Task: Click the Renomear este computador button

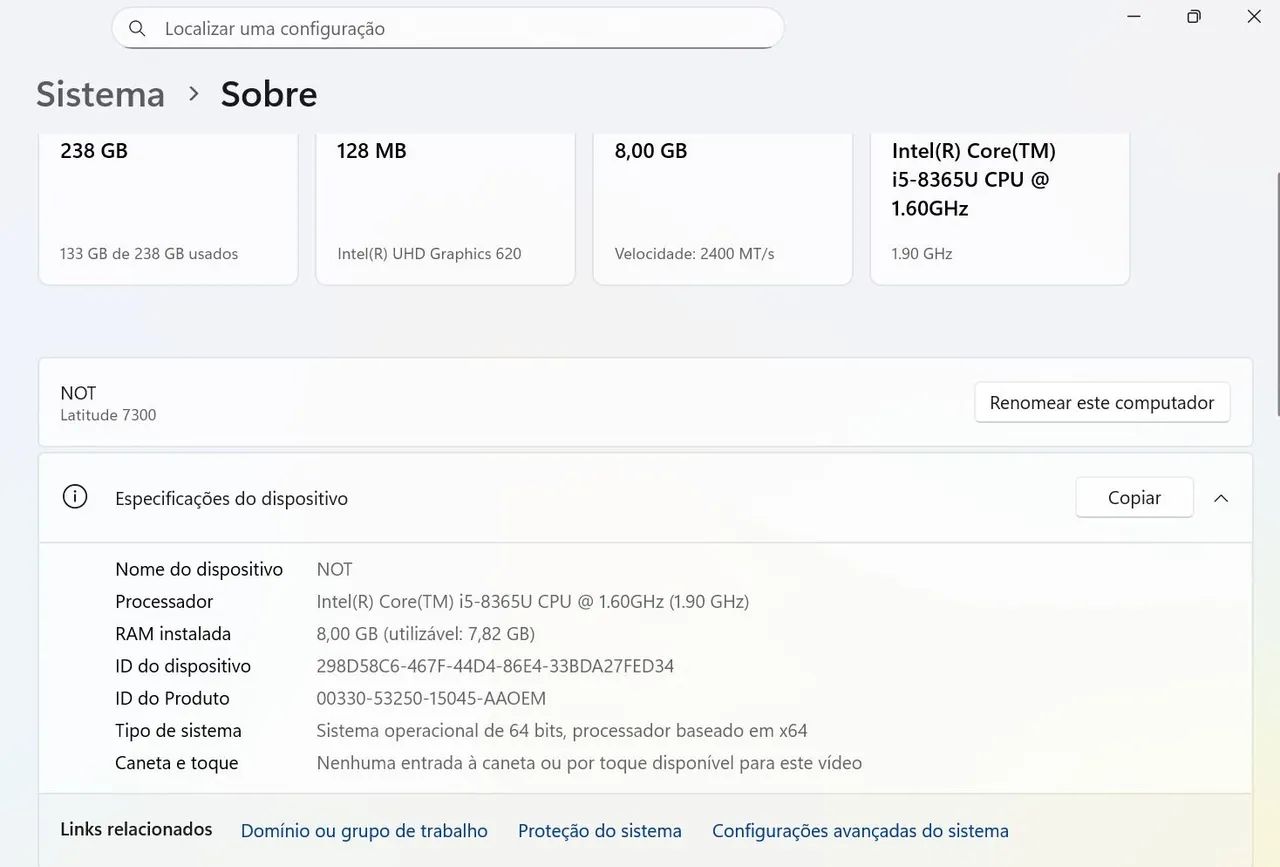Action: (1102, 402)
